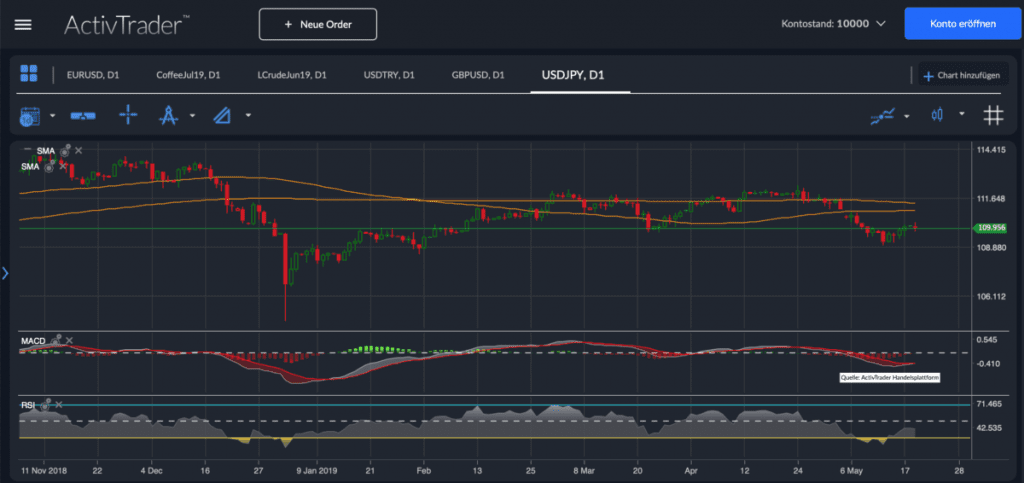This screenshot has width=1024, height=483.
Task: Click price axis label 106.112
Action: point(990,296)
